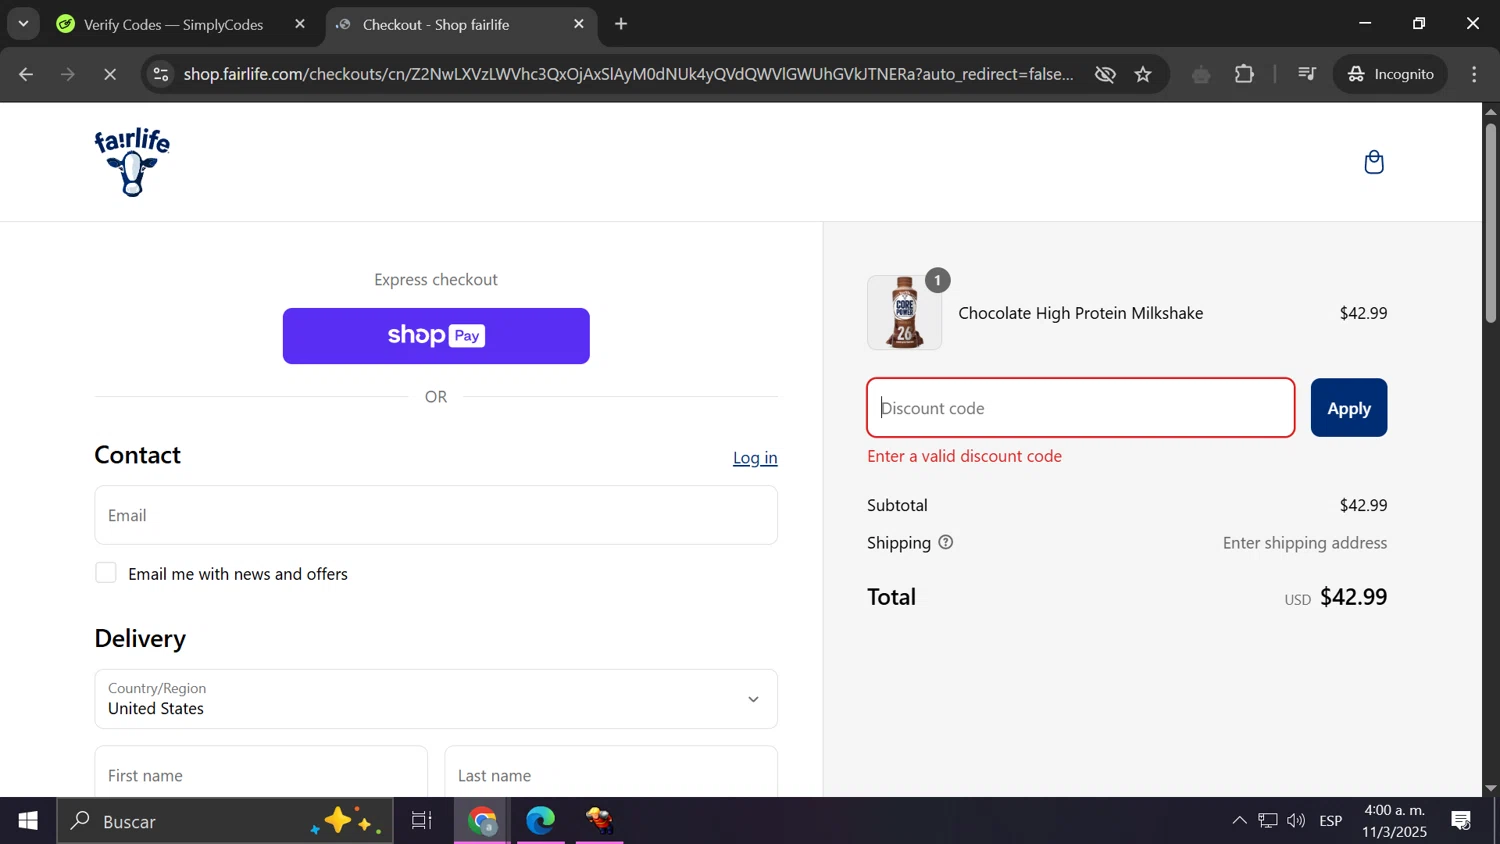Click the Chocolate High Protein Milkshake name
Viewport: 1500px width, 844px height.
click(x=1081, y=313)
